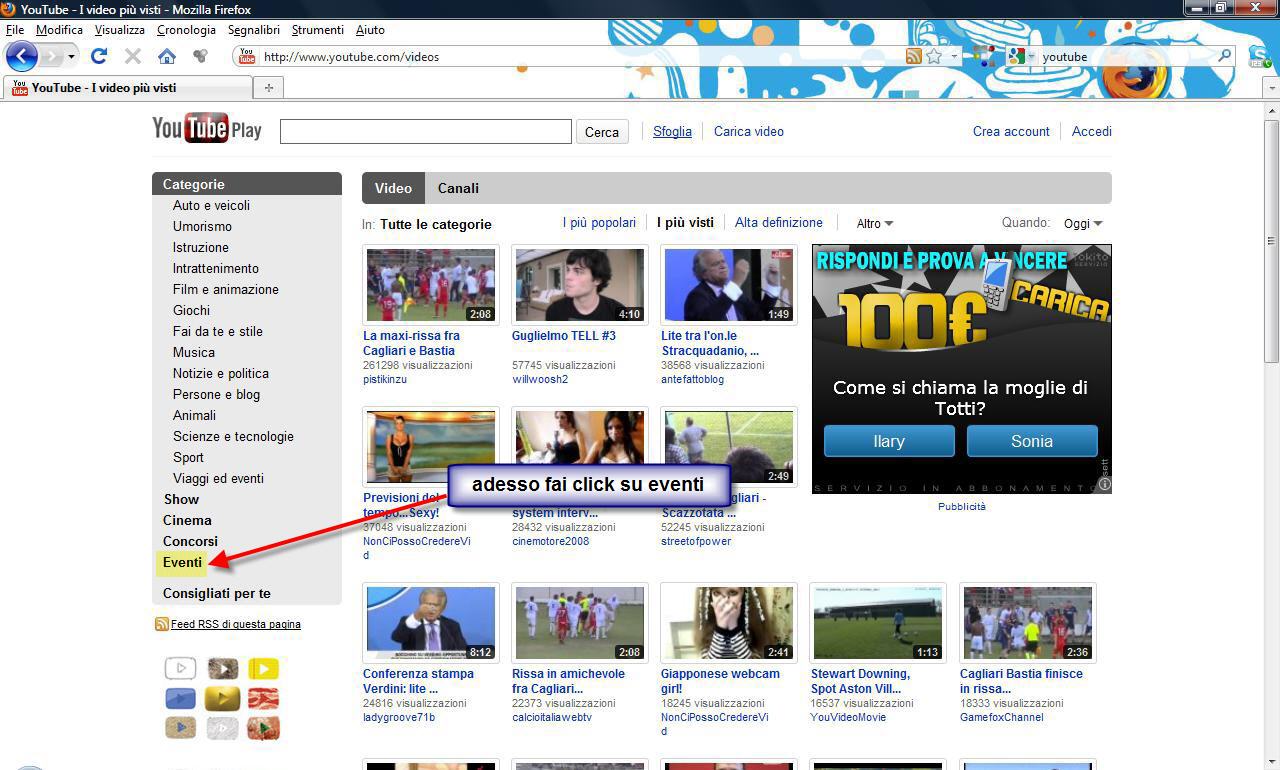
Task: Open the Feed RSS di questa pagina link
Action: (x=236, y=624)
